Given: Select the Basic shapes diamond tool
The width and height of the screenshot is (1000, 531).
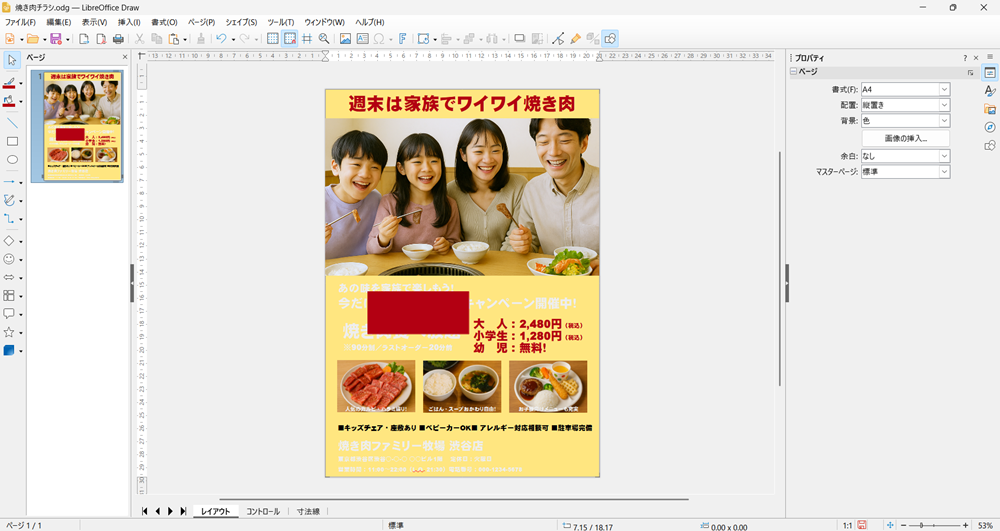Looking at the screenshot, I should (x=9, y=241).
